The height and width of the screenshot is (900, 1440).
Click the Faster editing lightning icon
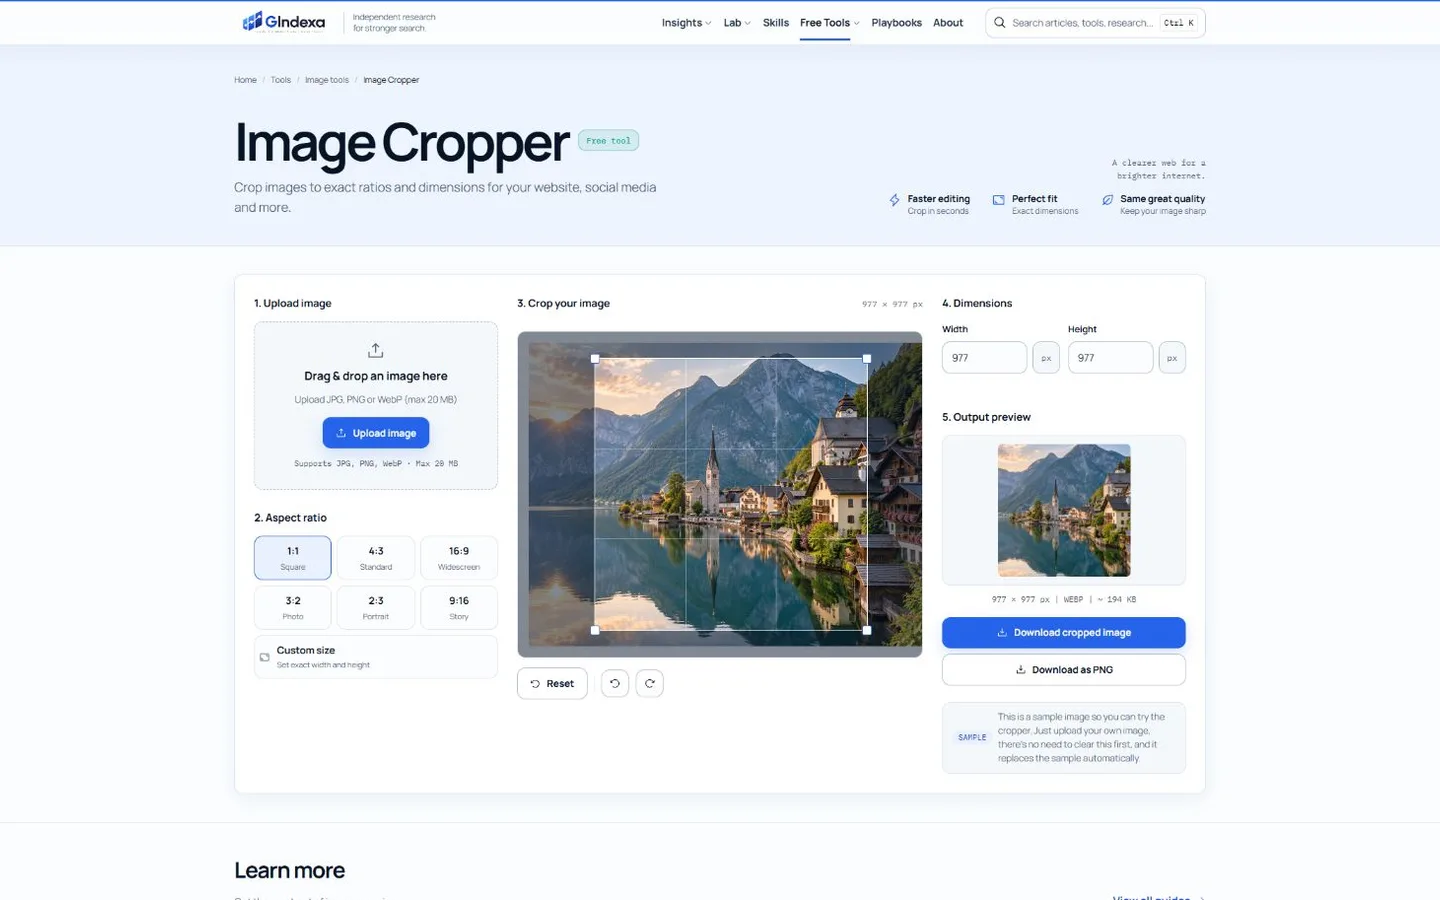coord(895,200)
